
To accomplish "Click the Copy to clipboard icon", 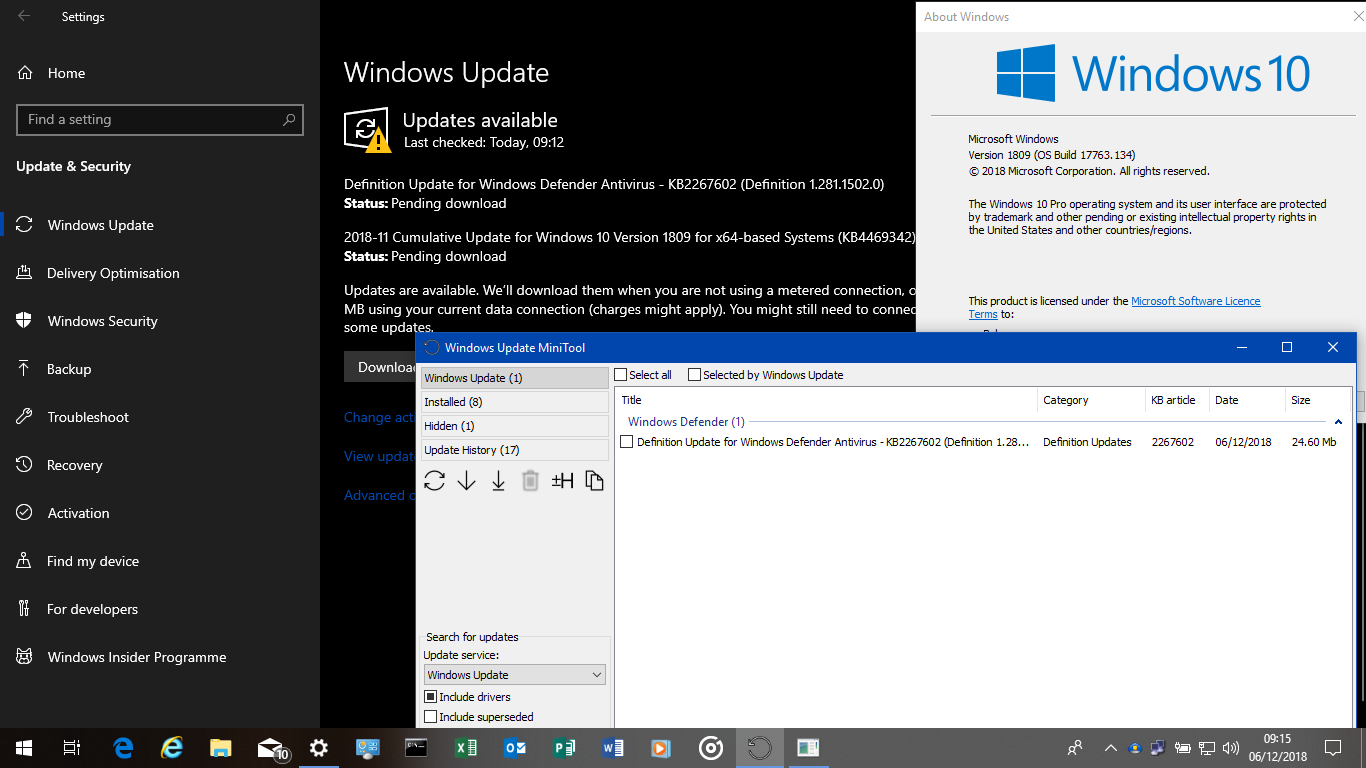I will pos(594,481).
